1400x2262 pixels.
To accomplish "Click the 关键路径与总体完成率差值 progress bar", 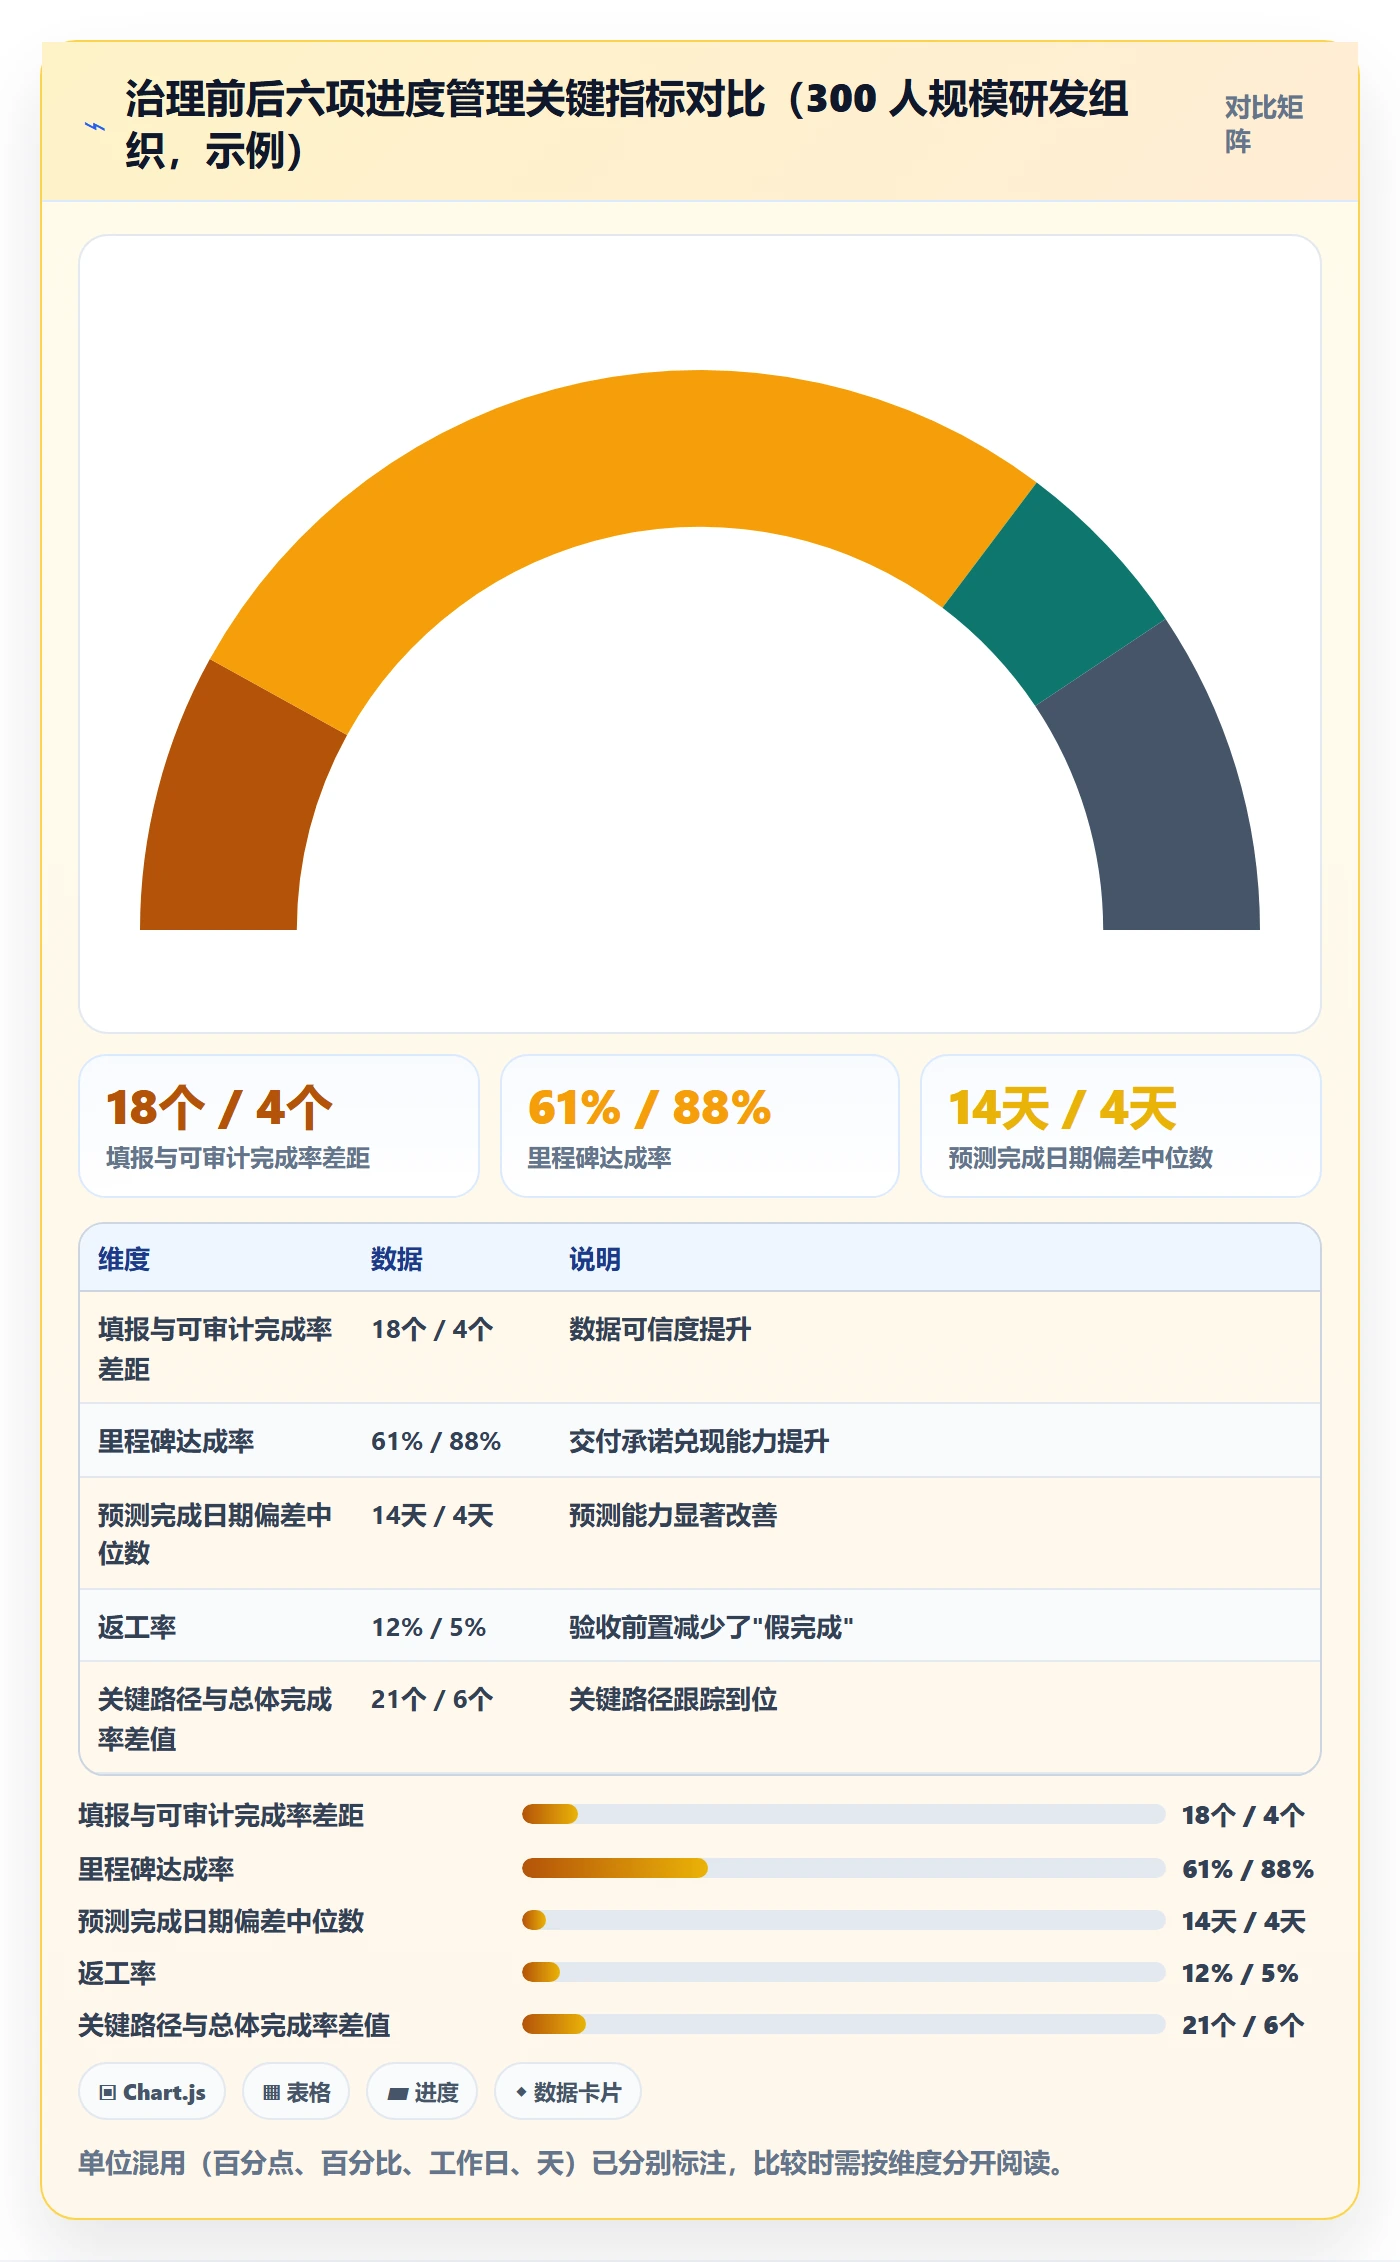I will (843, 2024).
